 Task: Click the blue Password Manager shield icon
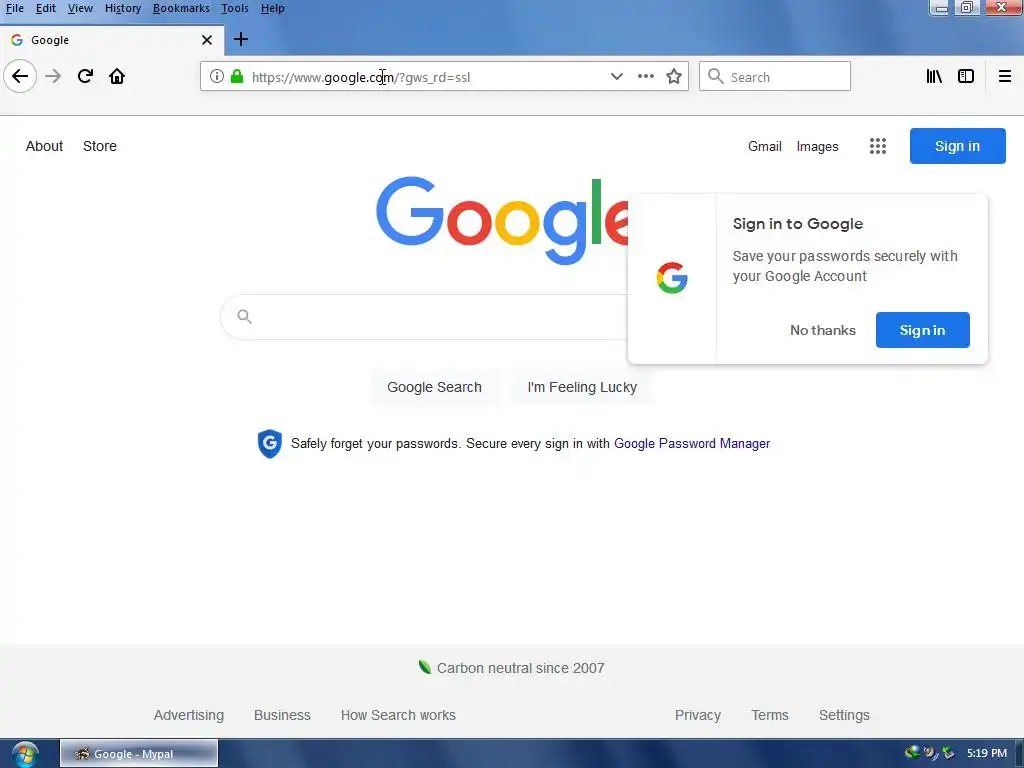tap(270, 443)
